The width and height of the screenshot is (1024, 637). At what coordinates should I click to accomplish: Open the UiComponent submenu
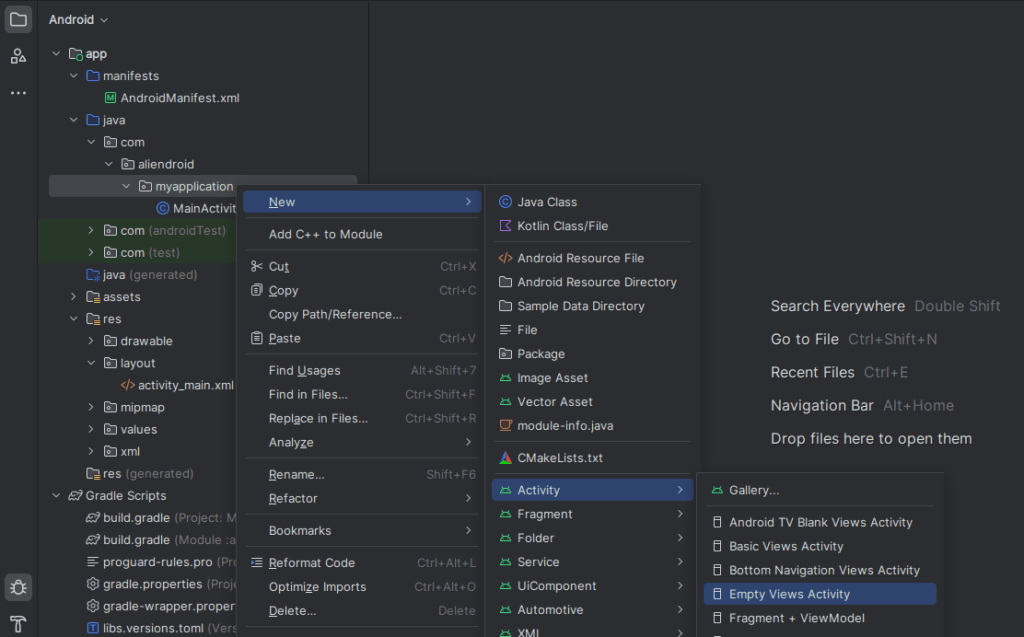[x=592, y=586]
